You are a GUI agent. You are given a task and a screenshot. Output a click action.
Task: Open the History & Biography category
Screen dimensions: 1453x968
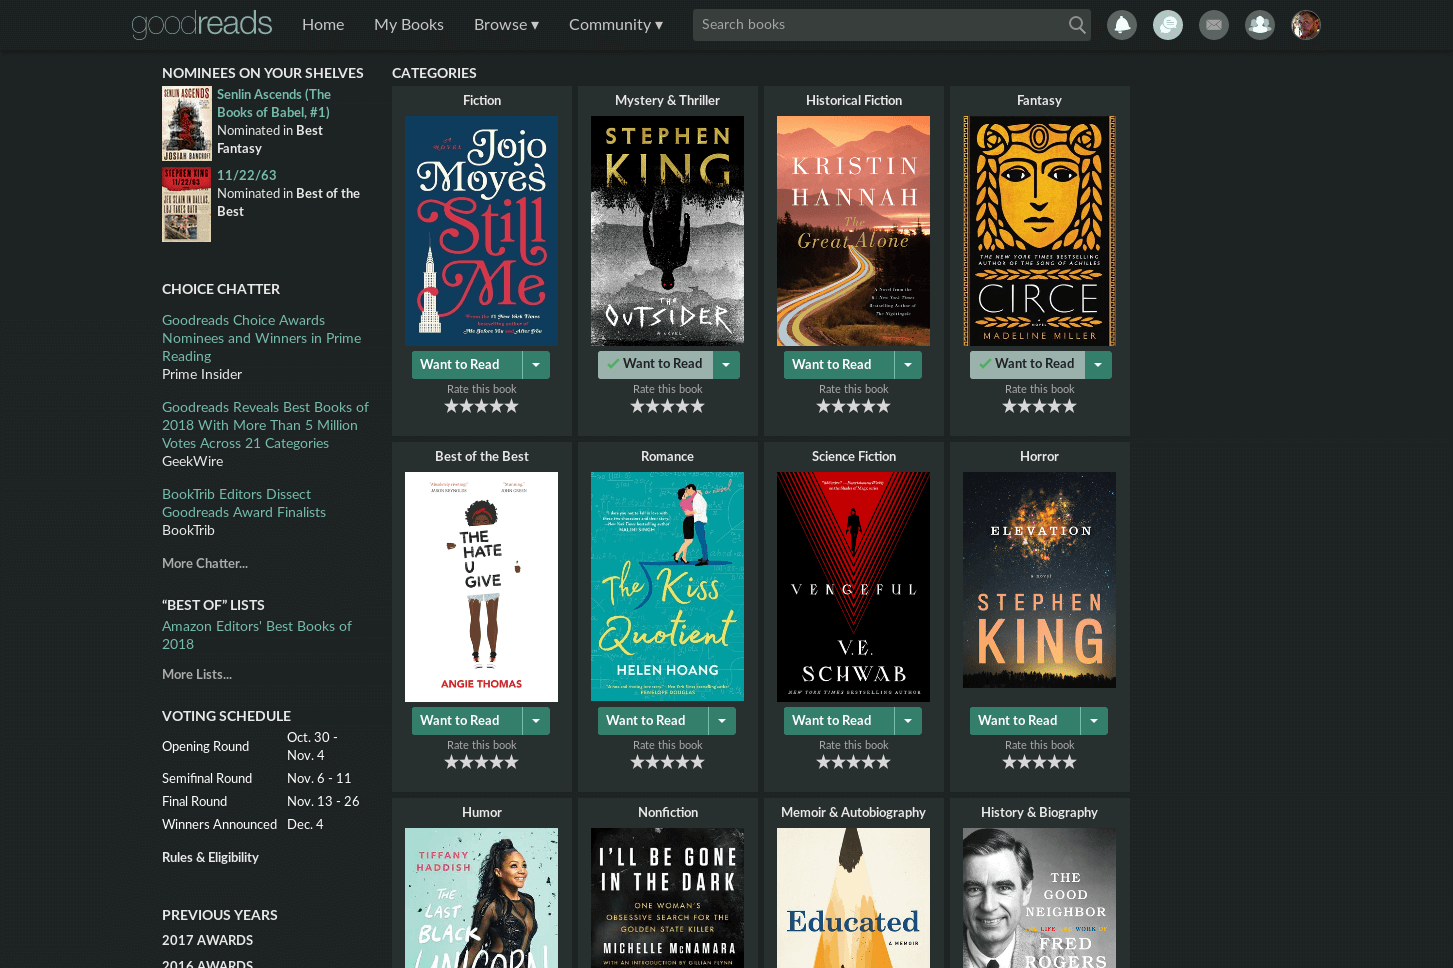1039,812
